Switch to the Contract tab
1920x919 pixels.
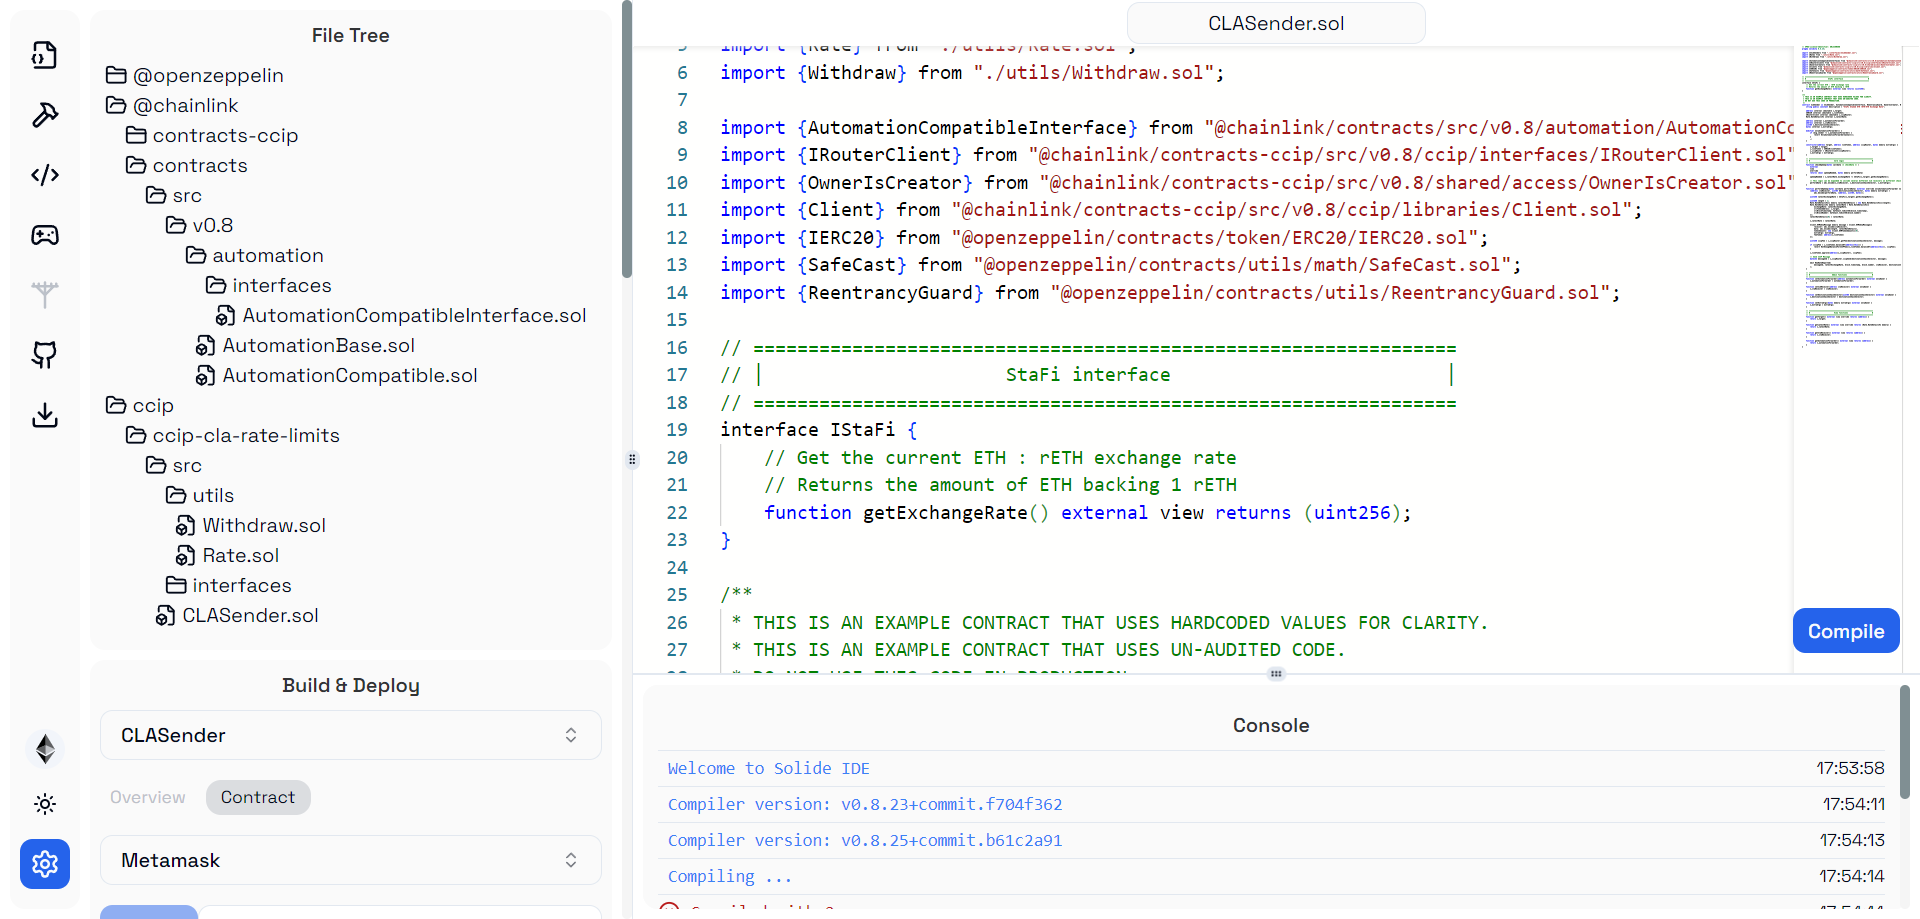258,797
